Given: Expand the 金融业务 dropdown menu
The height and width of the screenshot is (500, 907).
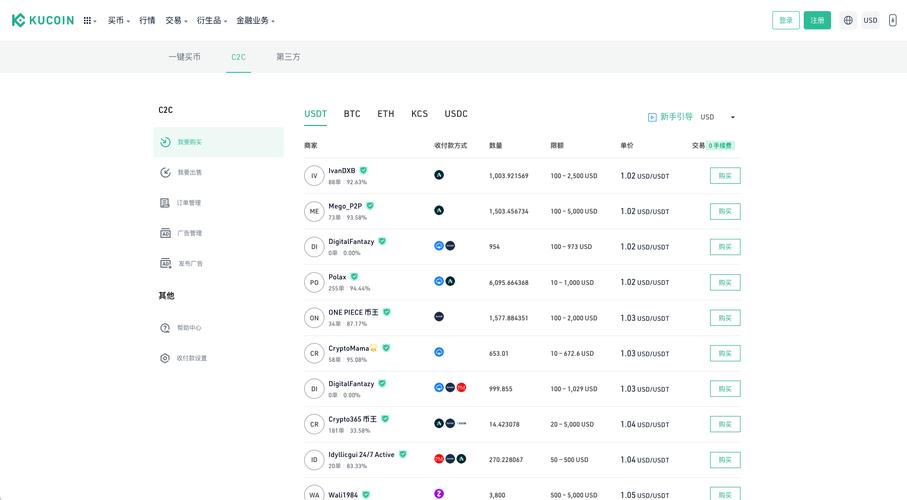Looking at the screenshot, I should [x=255, y=20].
